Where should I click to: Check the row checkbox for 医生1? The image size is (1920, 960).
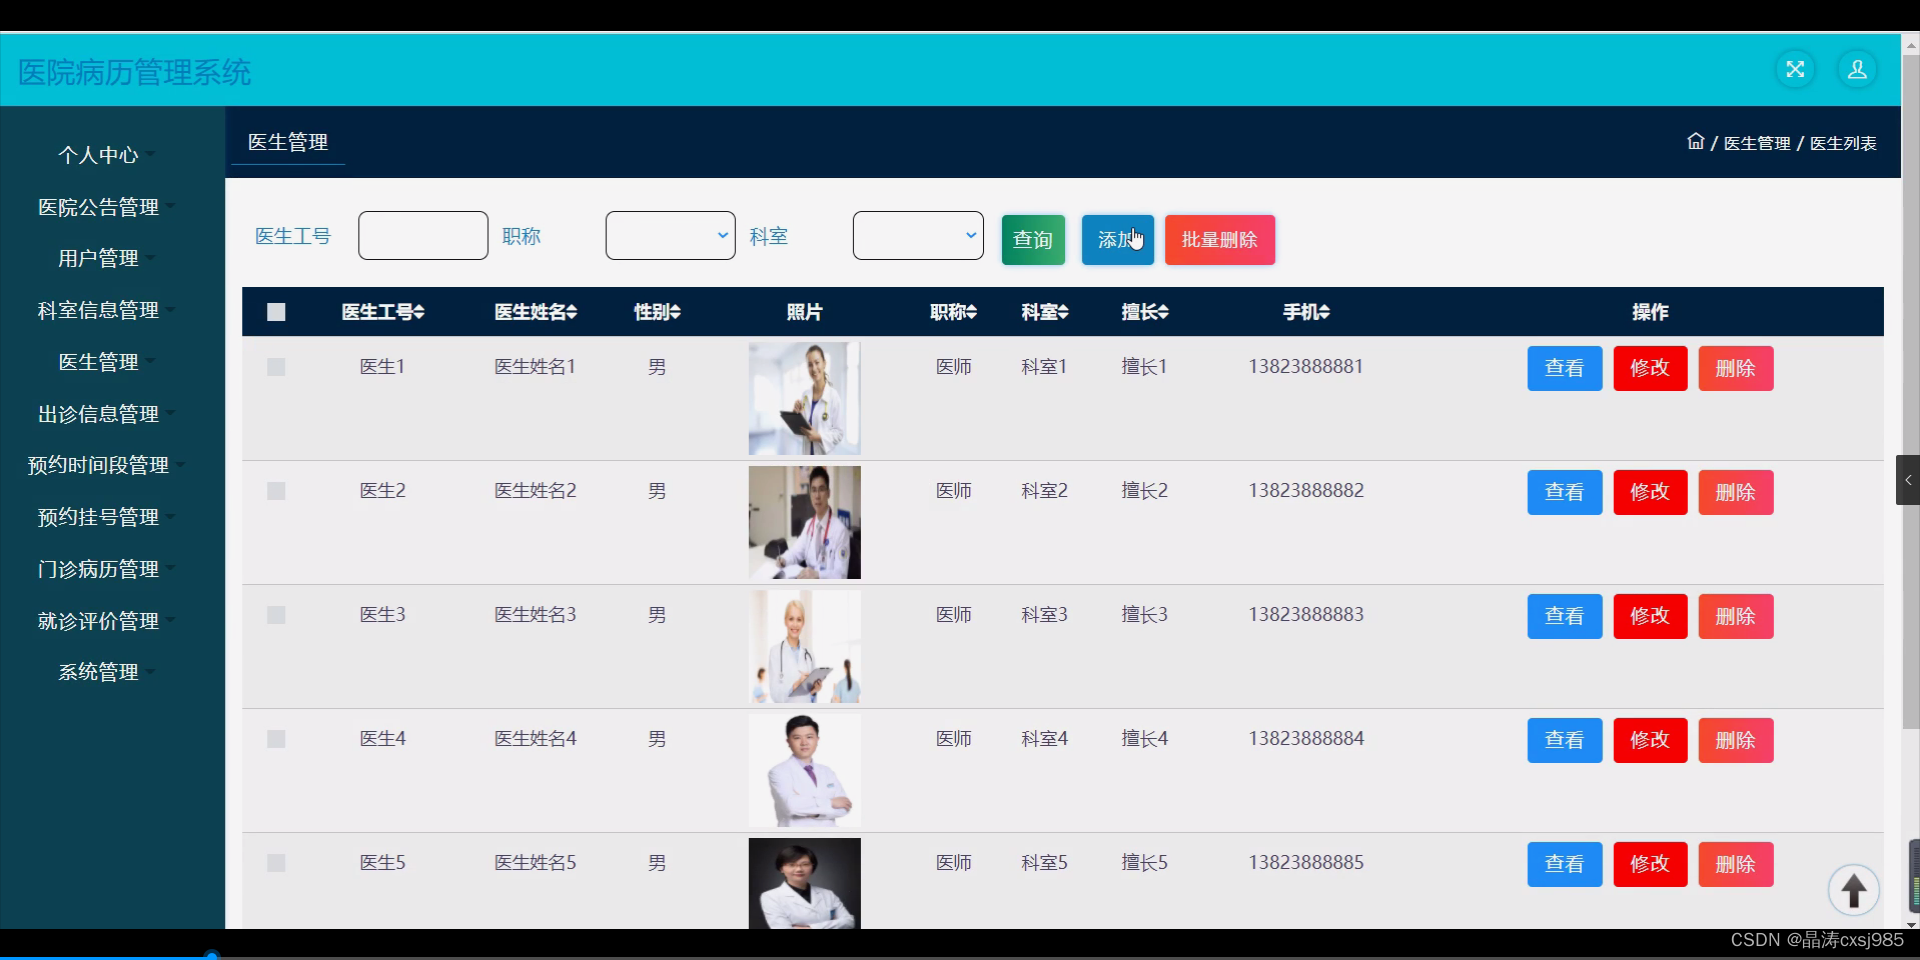[276, 366]
